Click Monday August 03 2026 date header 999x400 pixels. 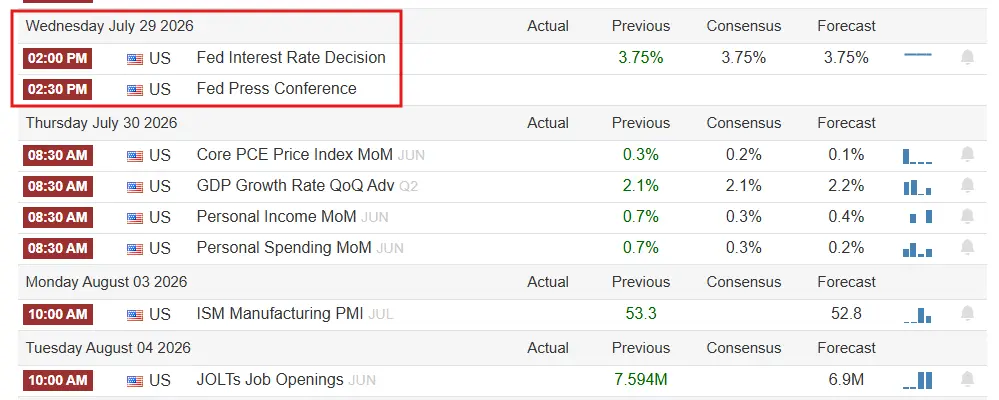pos(106,282)
